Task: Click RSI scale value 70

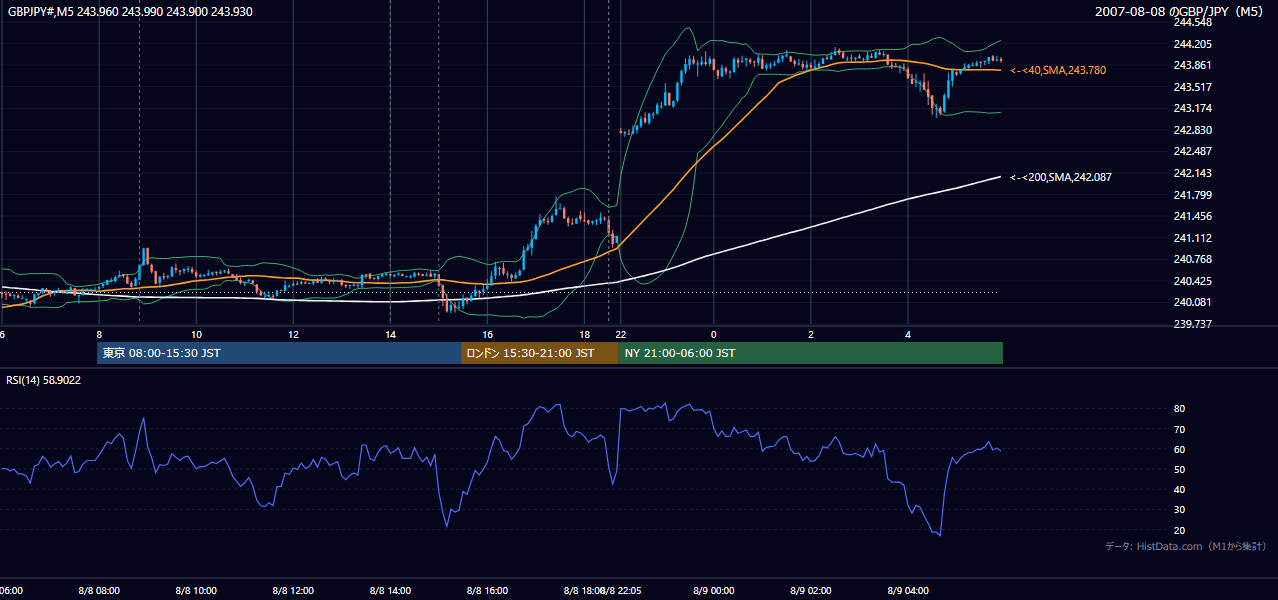Action: click(1179, 429)
